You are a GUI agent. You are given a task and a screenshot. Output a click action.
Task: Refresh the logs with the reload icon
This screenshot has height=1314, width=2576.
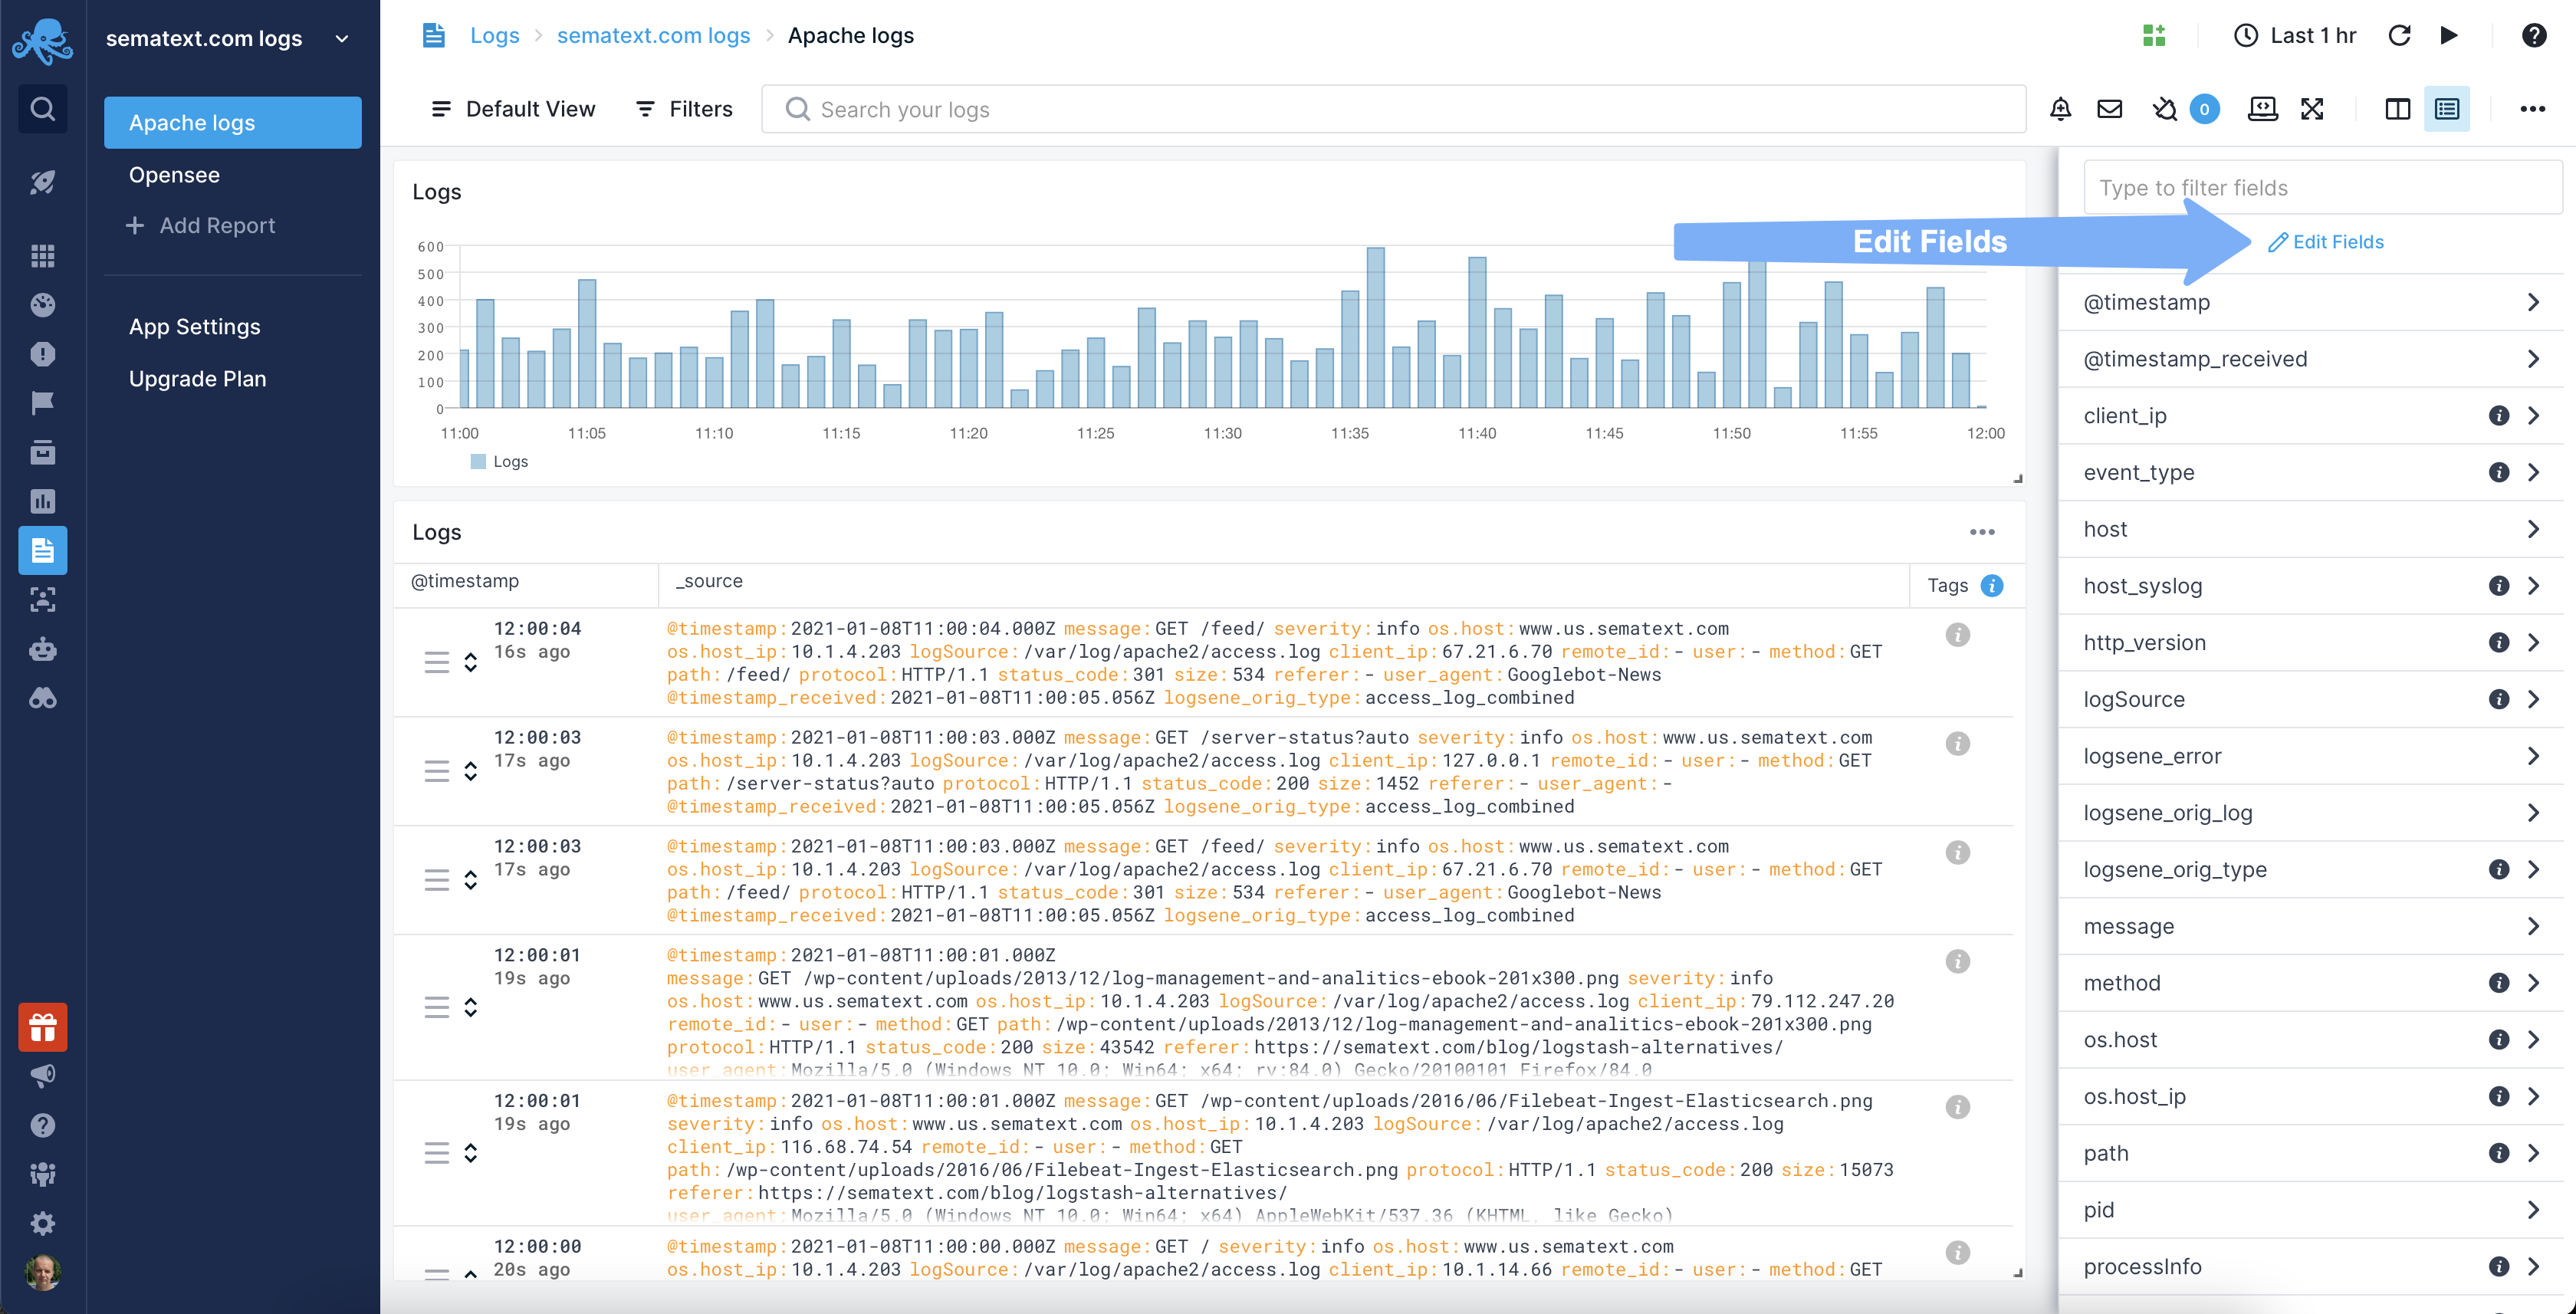point(2399,36)
